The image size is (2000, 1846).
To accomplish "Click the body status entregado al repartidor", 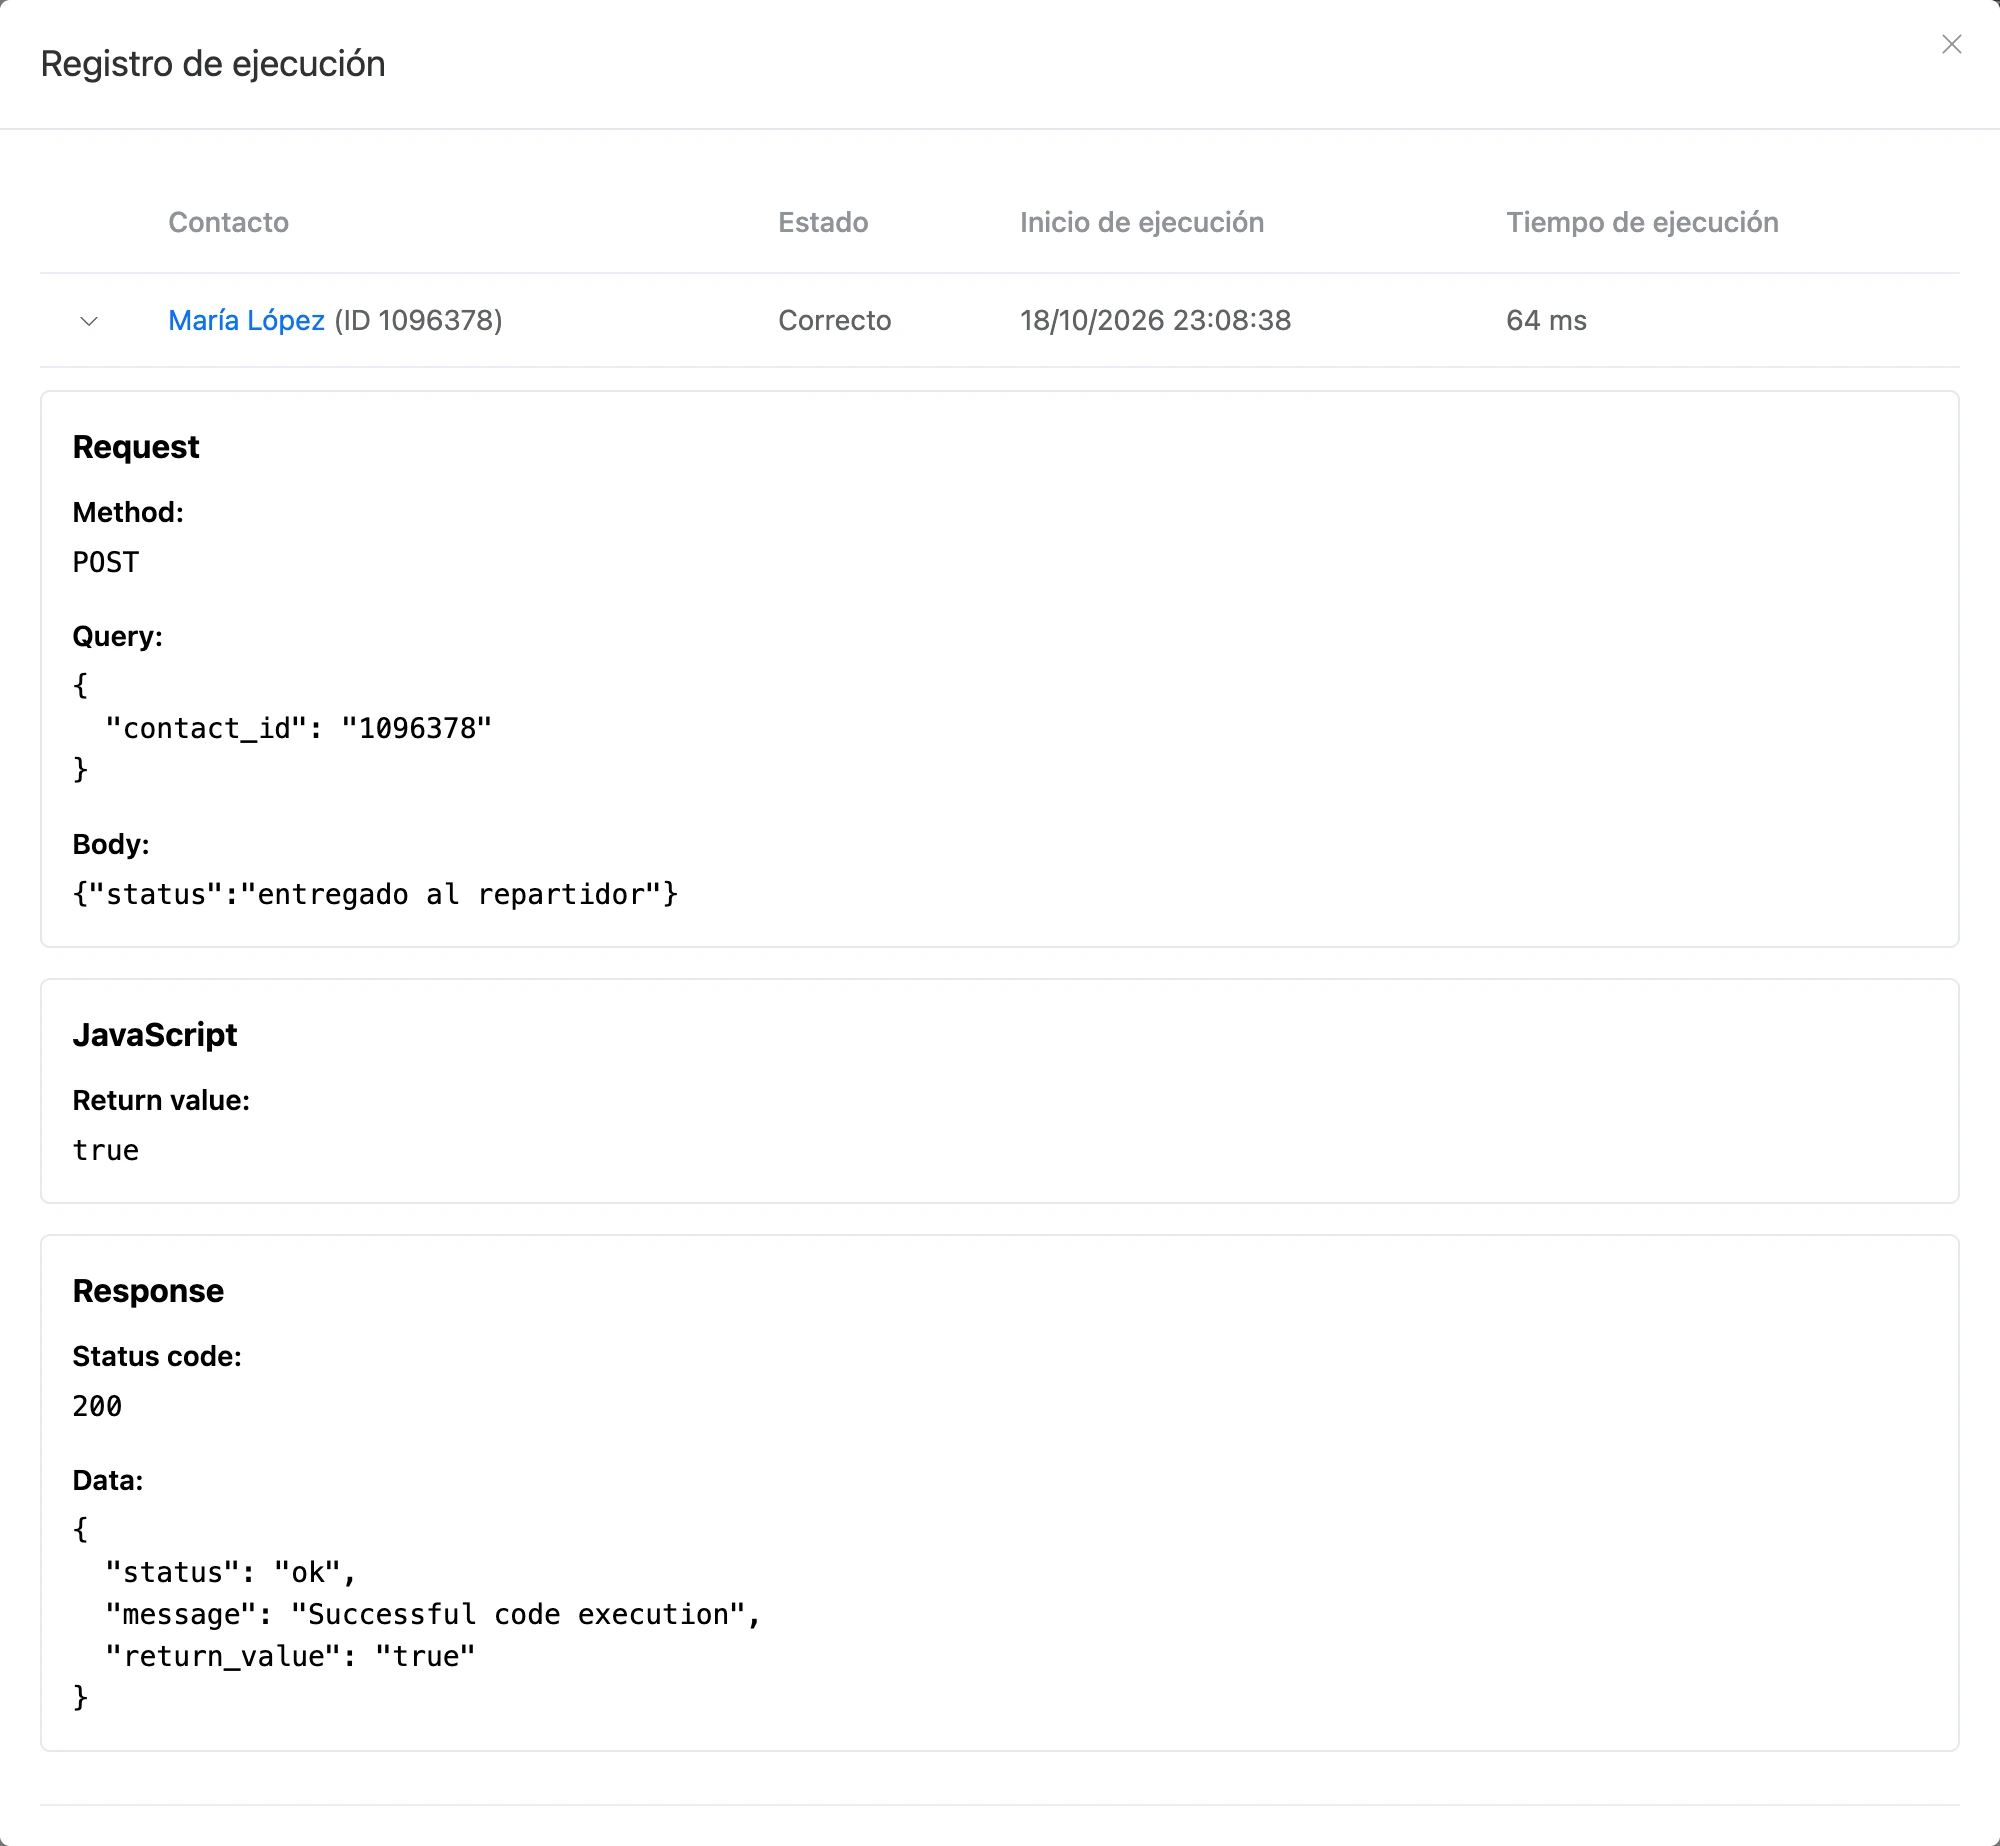I will (375, 894).
